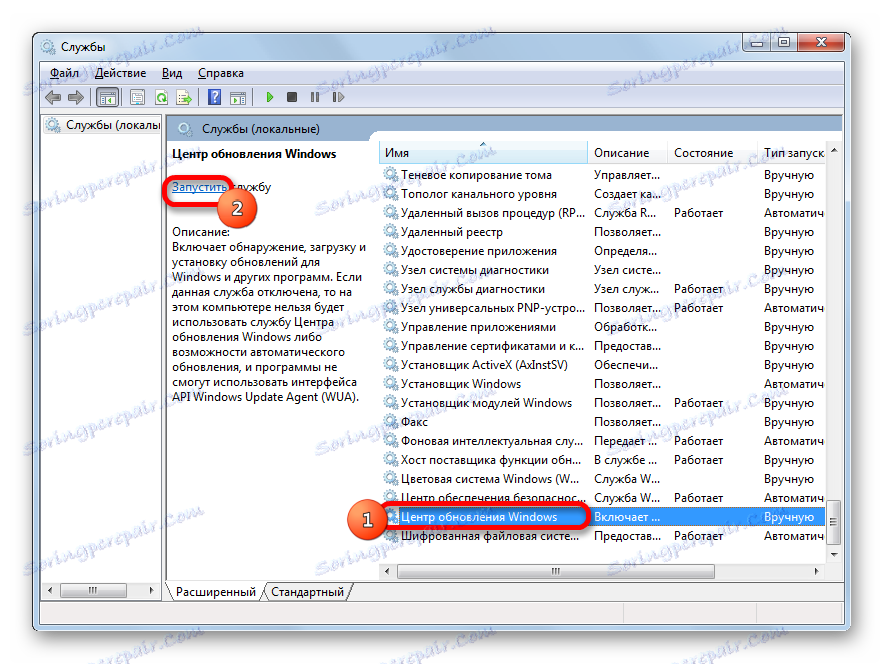Toggle the console tree pane icon
The height and width of the screenshot is (664, 884).
coord(107,98)
